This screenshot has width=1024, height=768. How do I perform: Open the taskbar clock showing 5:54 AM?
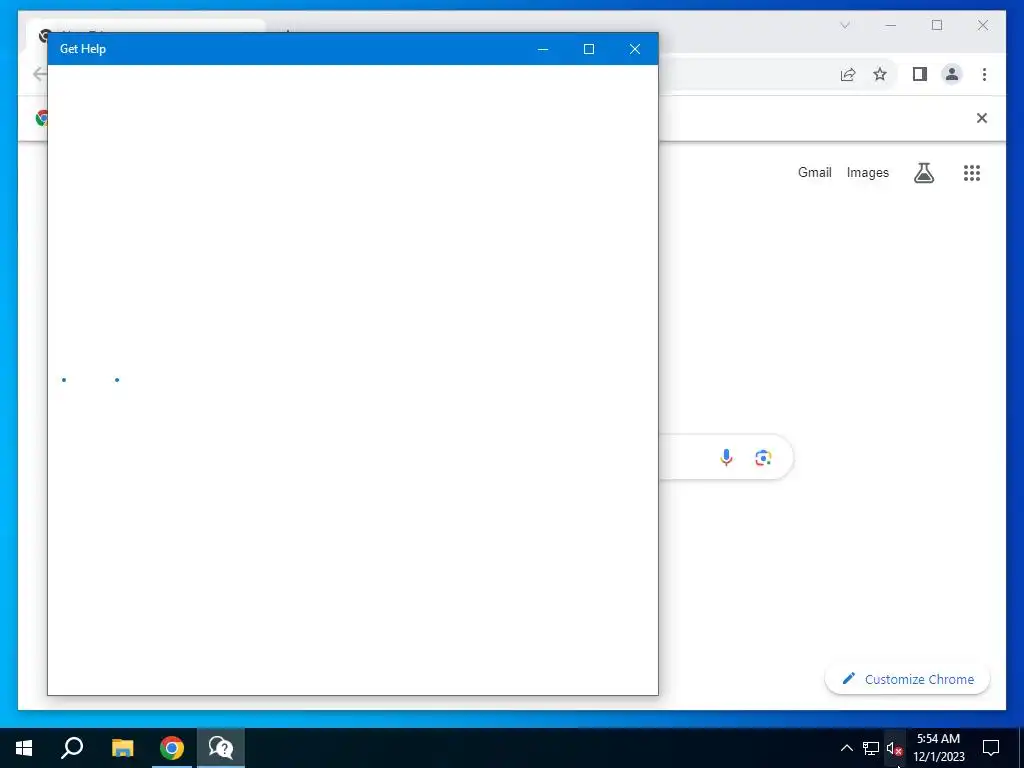(x=938, y=748)
